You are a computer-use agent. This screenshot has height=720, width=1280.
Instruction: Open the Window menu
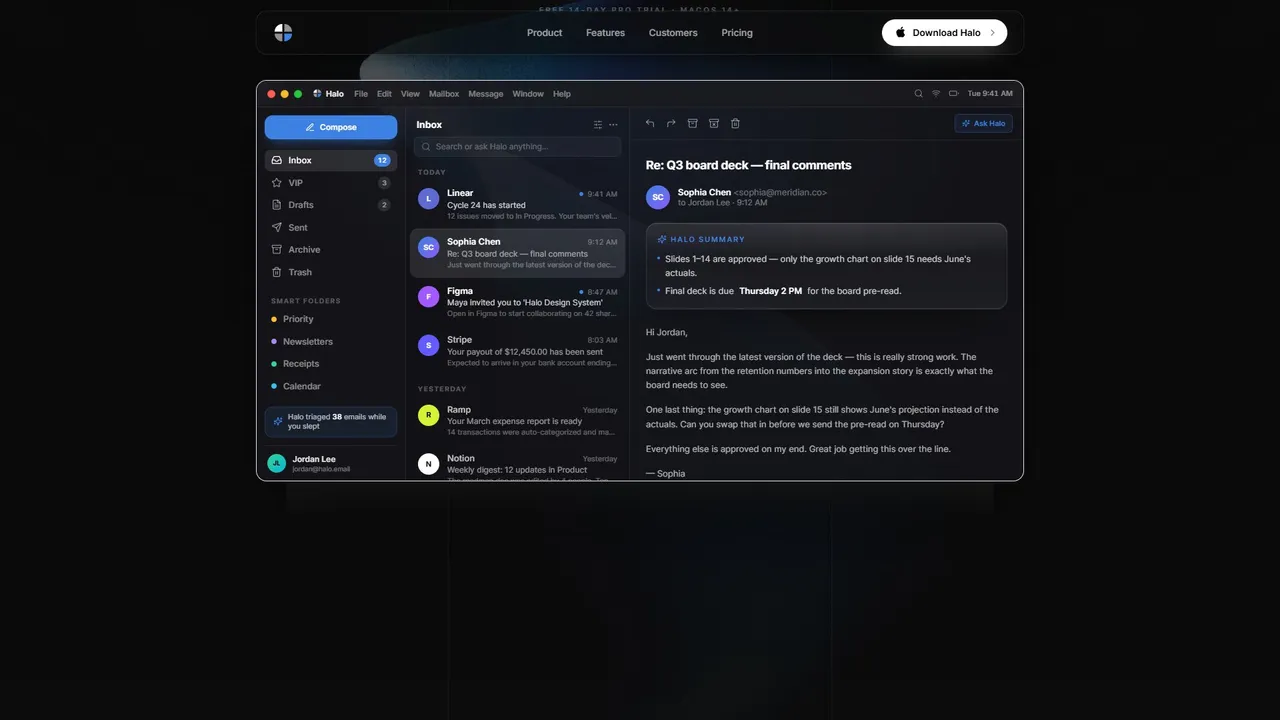(x=528, y=94)
